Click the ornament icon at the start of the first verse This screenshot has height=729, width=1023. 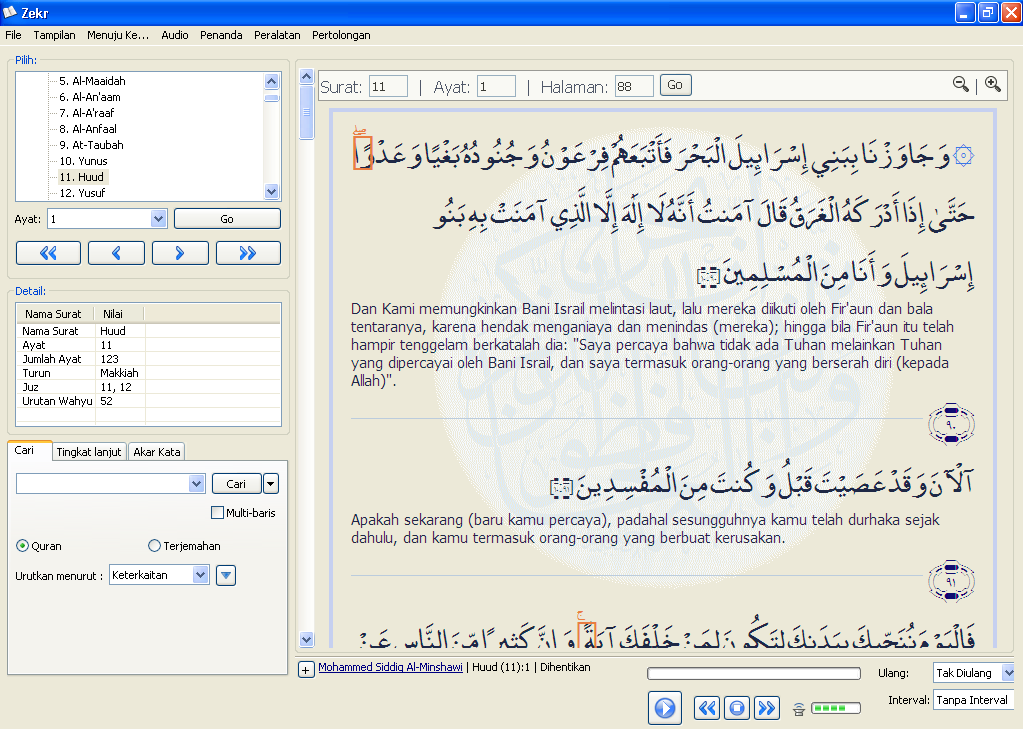pos(964,155)
